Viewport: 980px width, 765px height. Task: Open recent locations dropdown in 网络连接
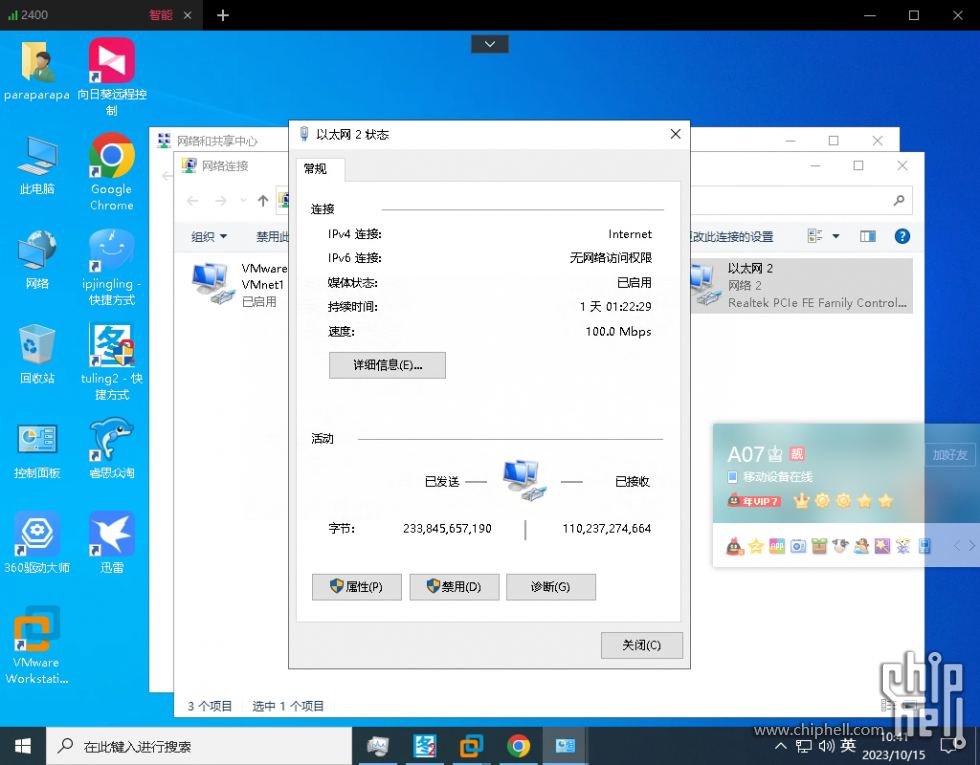[243, 201]
